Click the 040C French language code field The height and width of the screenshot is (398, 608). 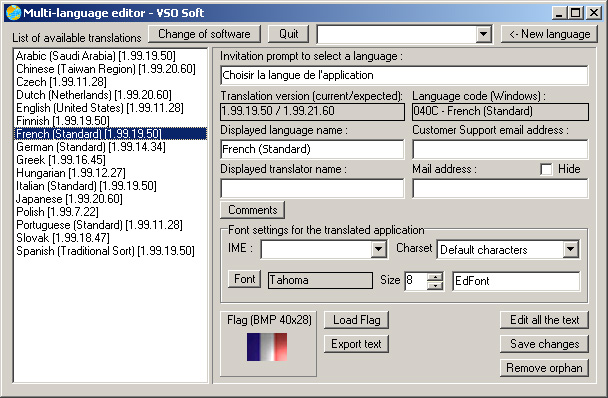click(x=500, y=111)
